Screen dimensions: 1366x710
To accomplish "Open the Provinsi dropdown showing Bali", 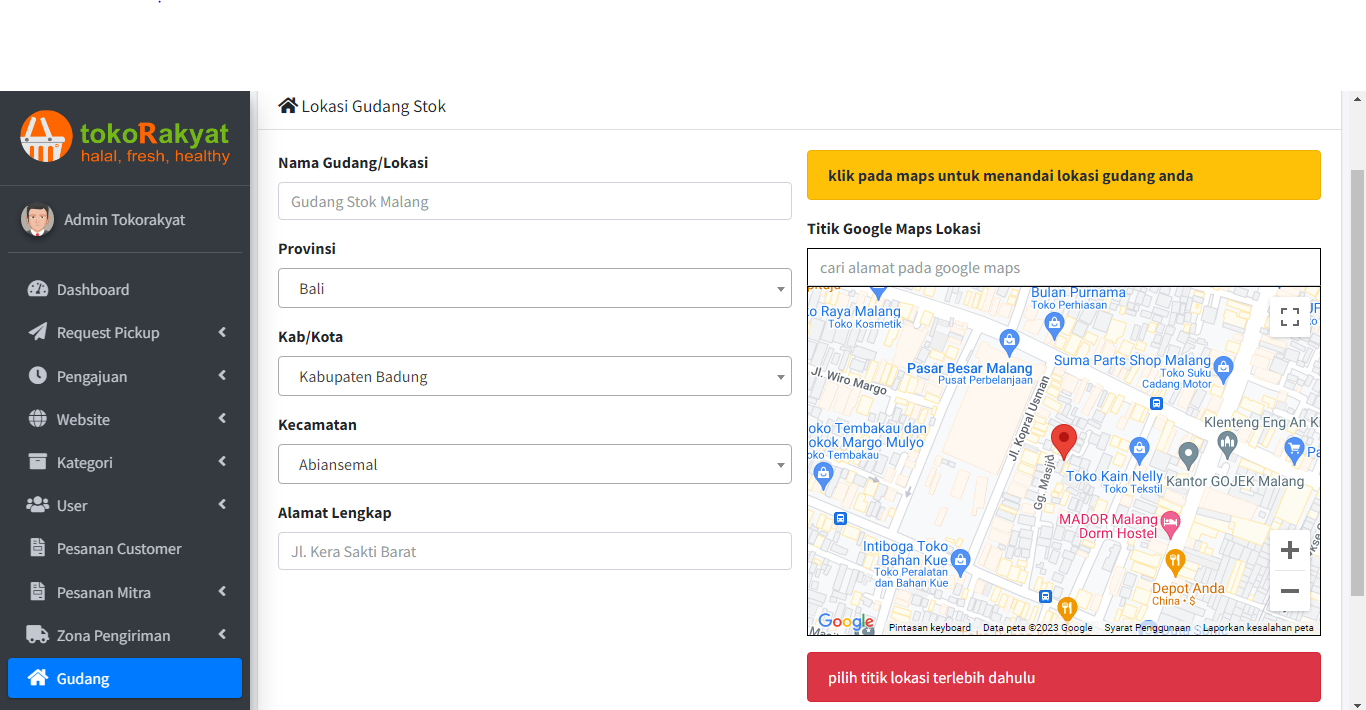I will click(534, 288).
